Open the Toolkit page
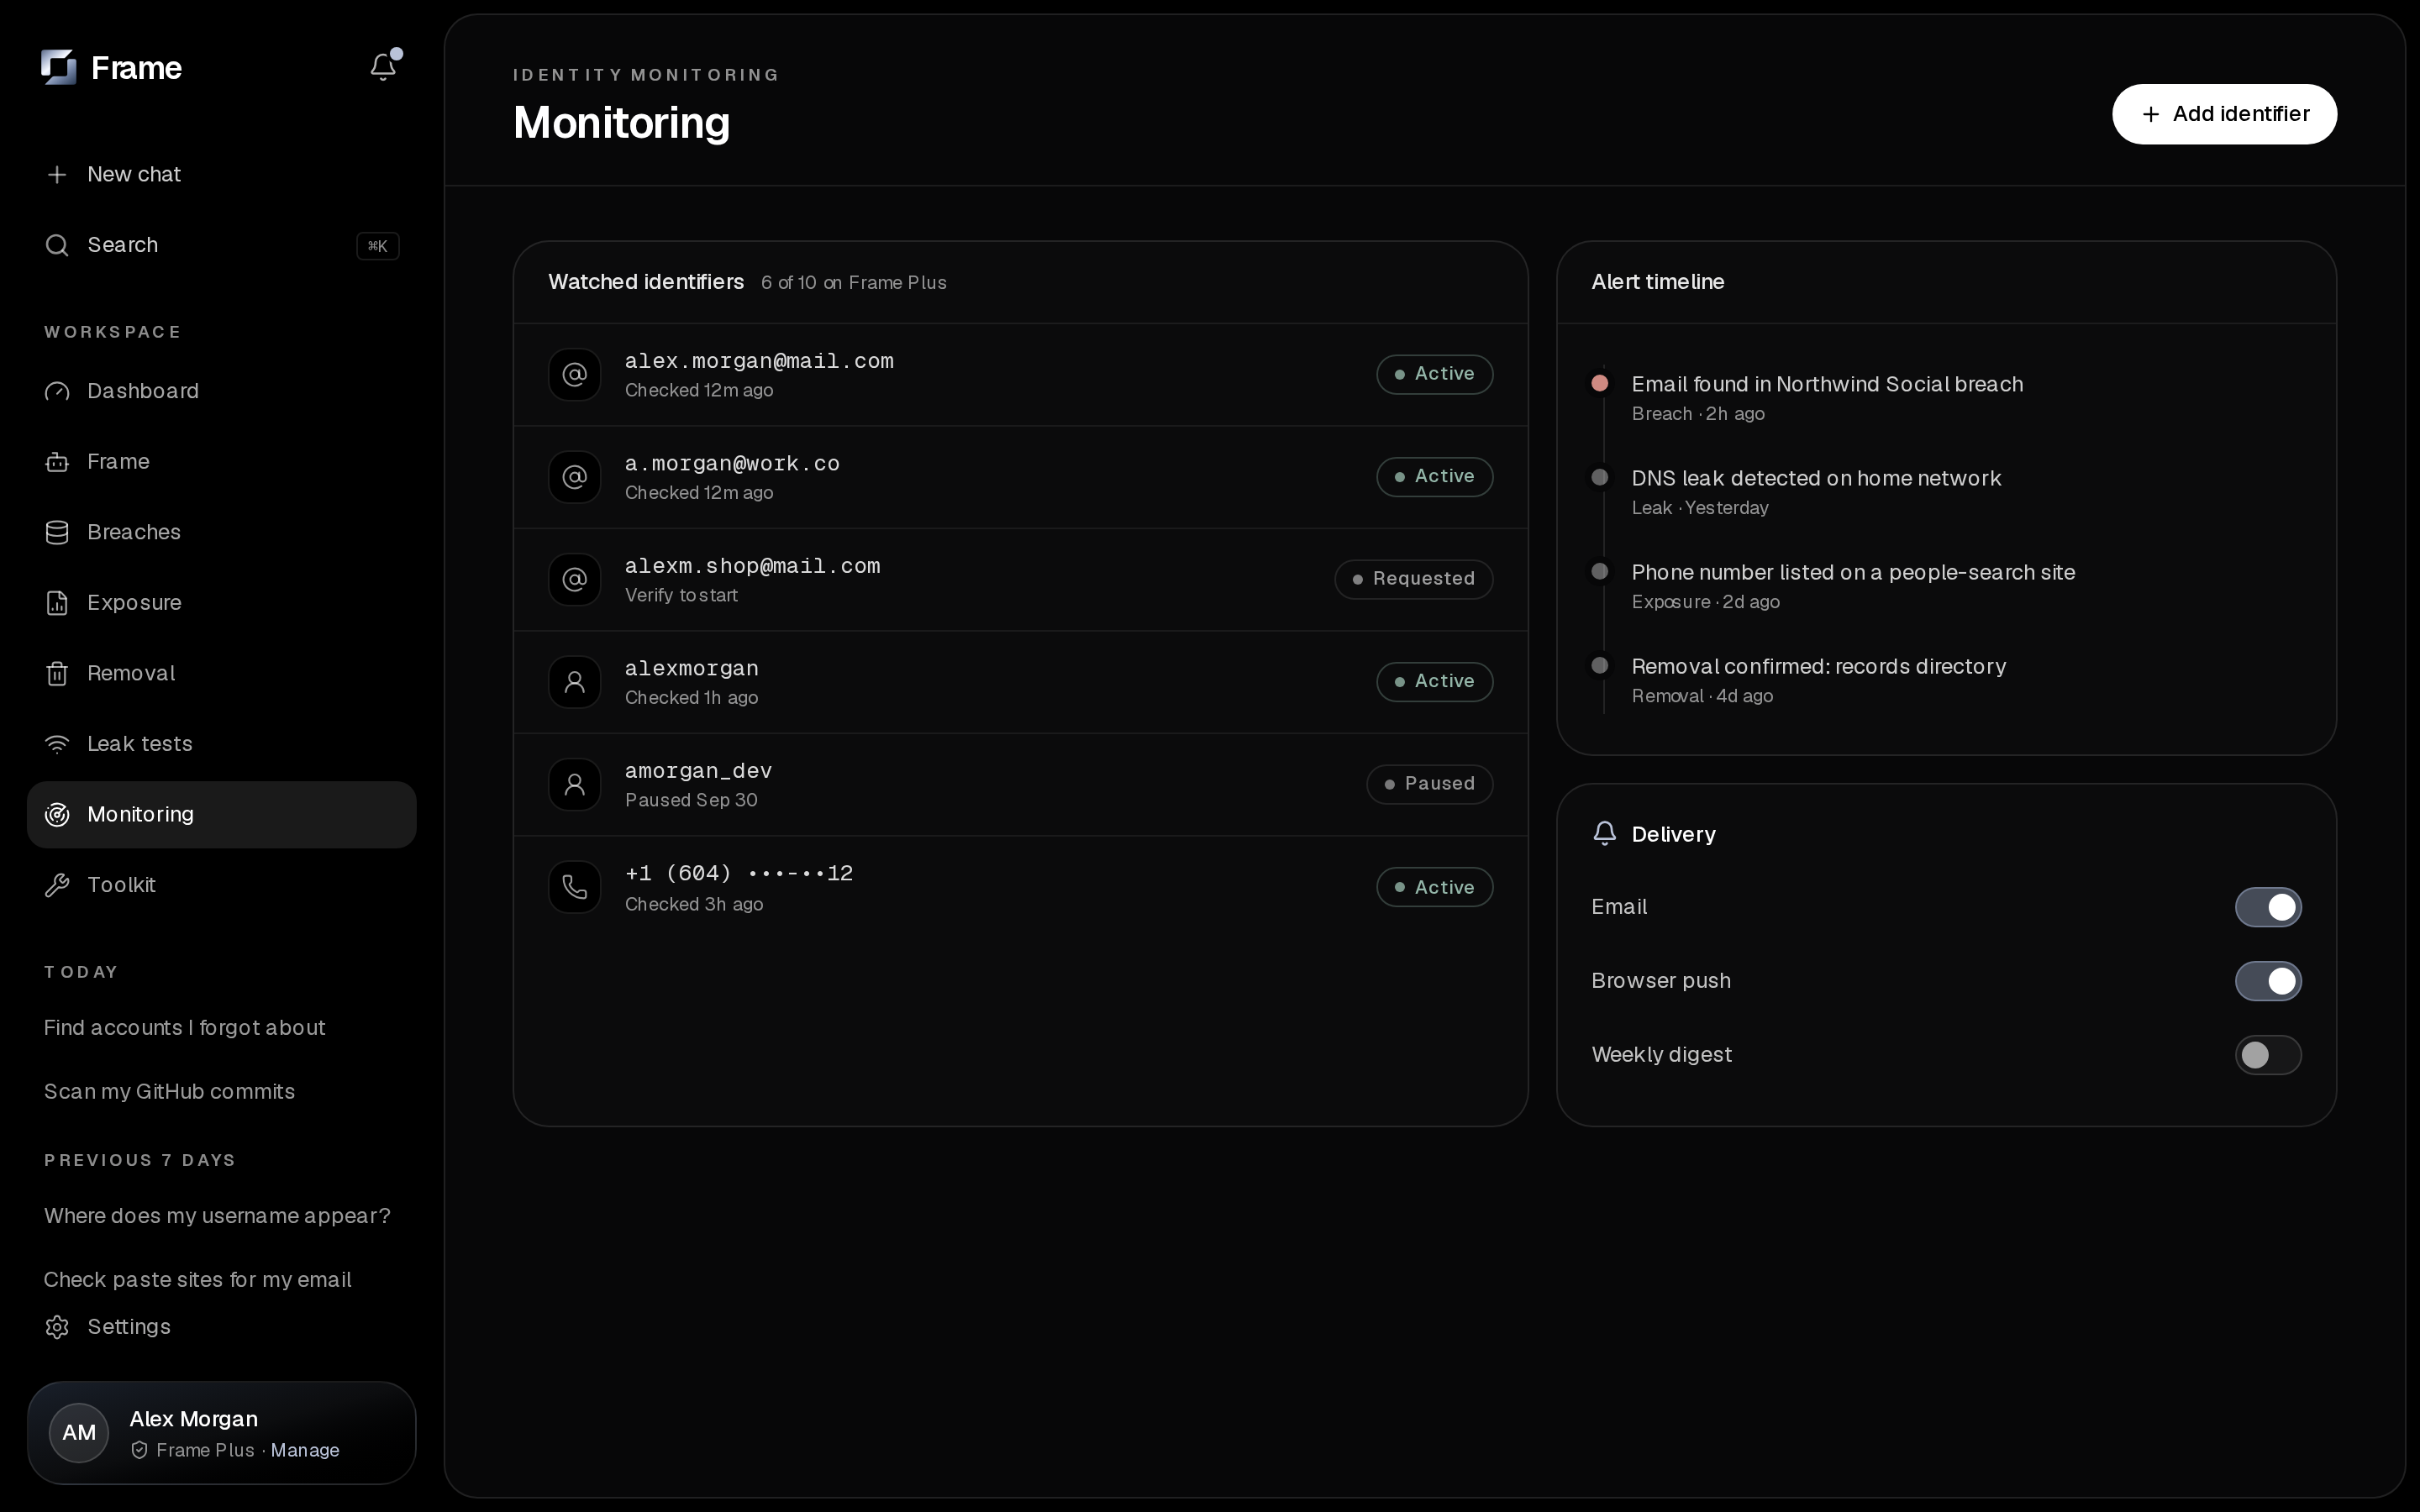The width and height of the screenshot is (2420, 1512). (x=221, y=885)
